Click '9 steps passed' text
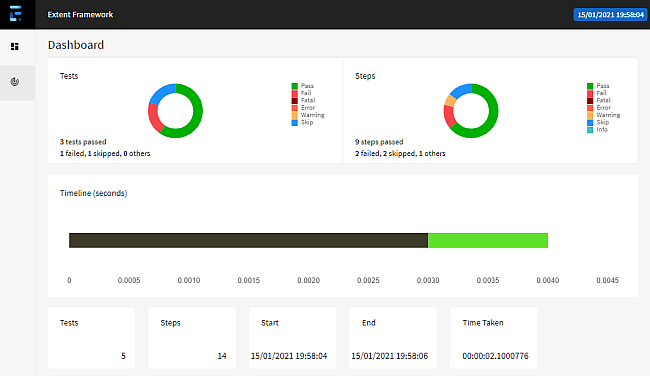The height and width of the screenshot is (376, 650). pyautogui.click(x=379, y=142)
